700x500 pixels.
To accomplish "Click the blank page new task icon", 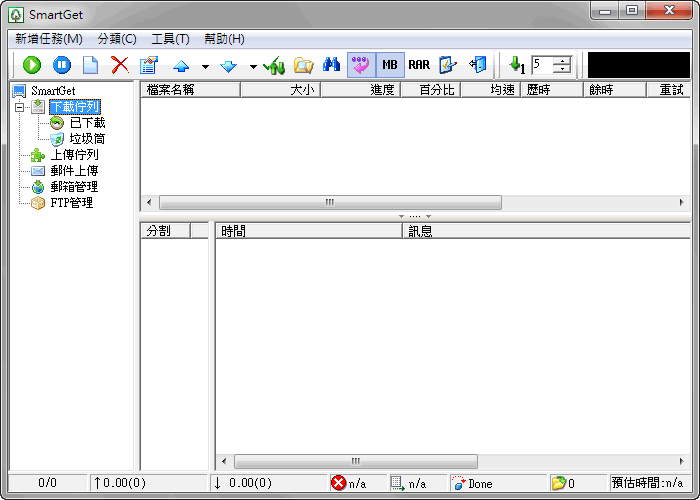I will pyautogui.click(x=90, y=65).
